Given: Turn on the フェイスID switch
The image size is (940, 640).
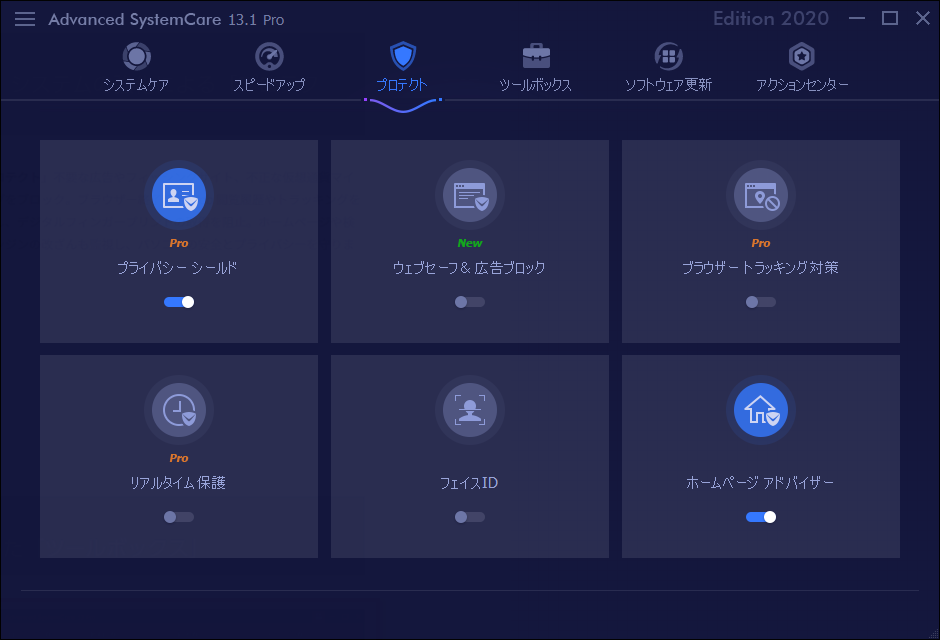Looking at the screenshot, I should pos(470,517).
